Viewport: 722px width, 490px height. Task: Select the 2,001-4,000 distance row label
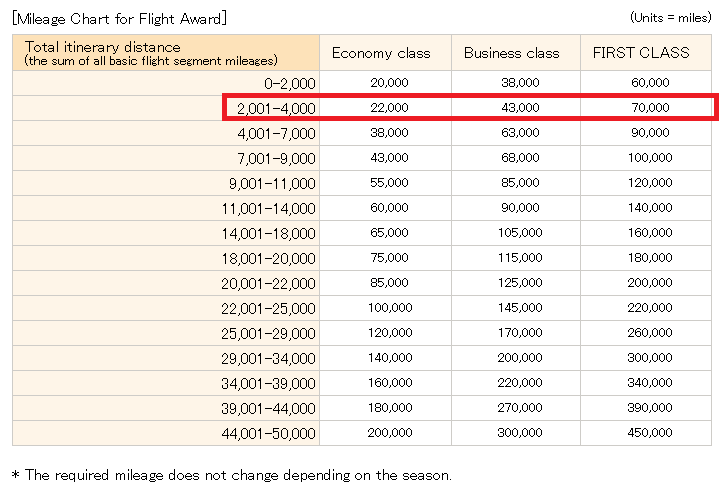pyautogui.click(x=277, y=107)
